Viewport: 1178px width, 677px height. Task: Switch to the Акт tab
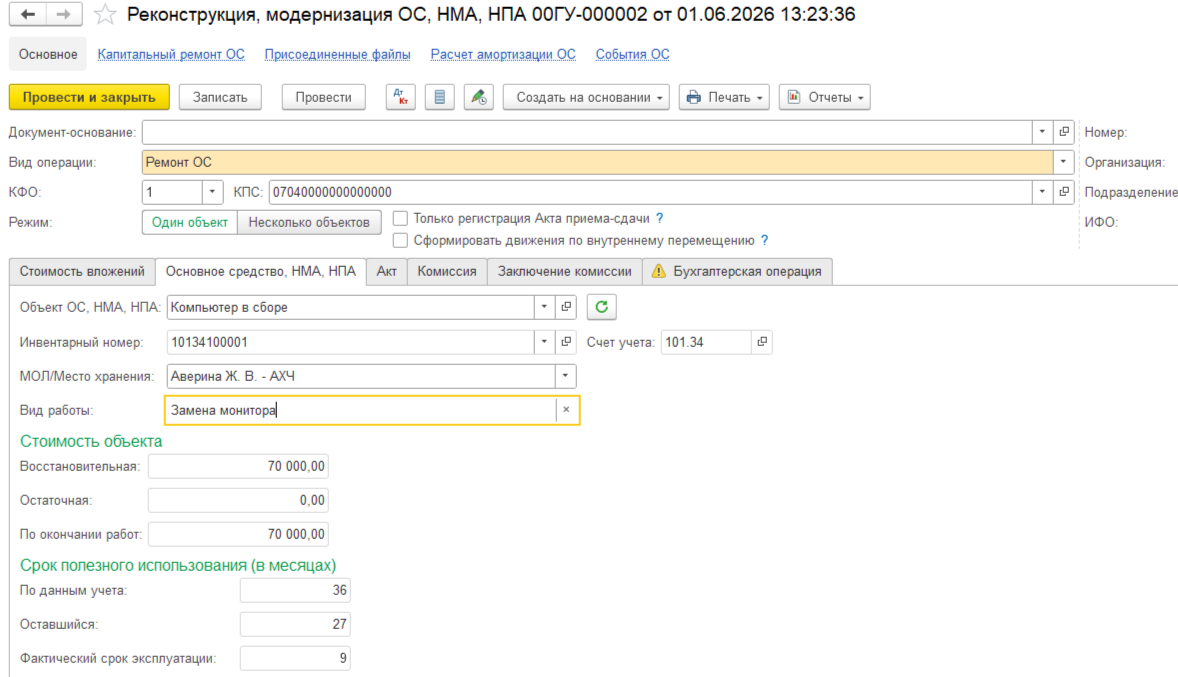coord(387,271)
